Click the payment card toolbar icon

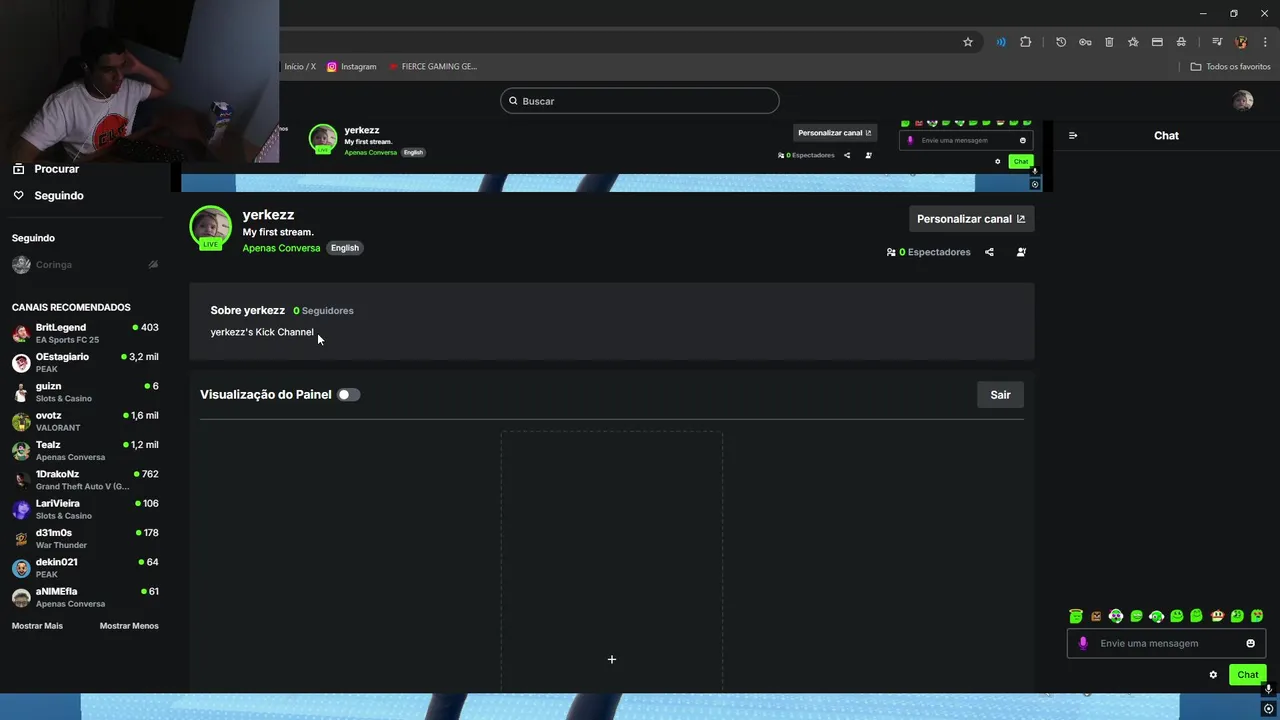[1157, 42]
